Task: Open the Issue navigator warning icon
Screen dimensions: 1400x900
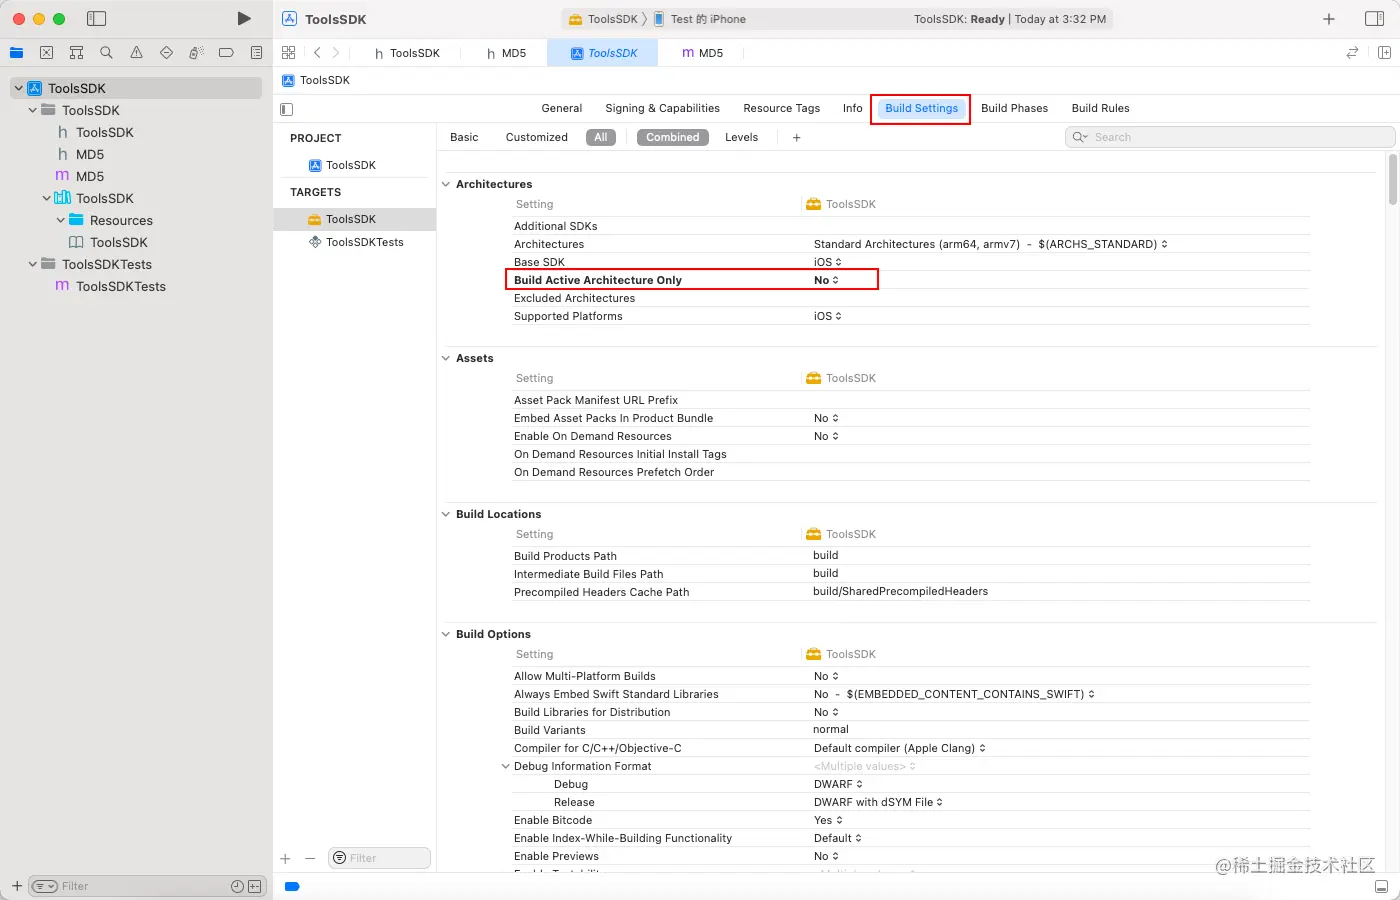Action: (136, 53)
